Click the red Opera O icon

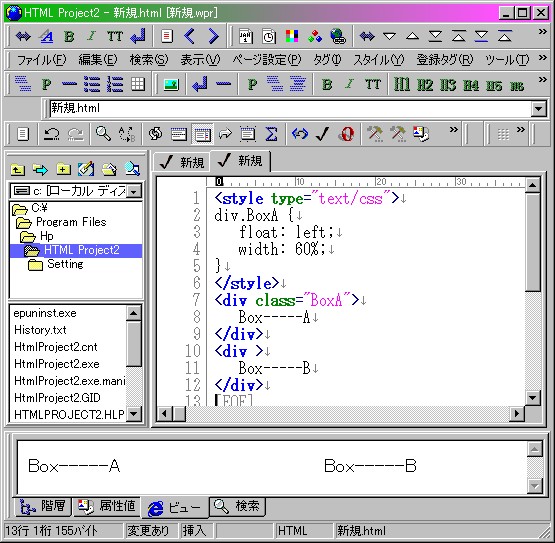(347, 134)
